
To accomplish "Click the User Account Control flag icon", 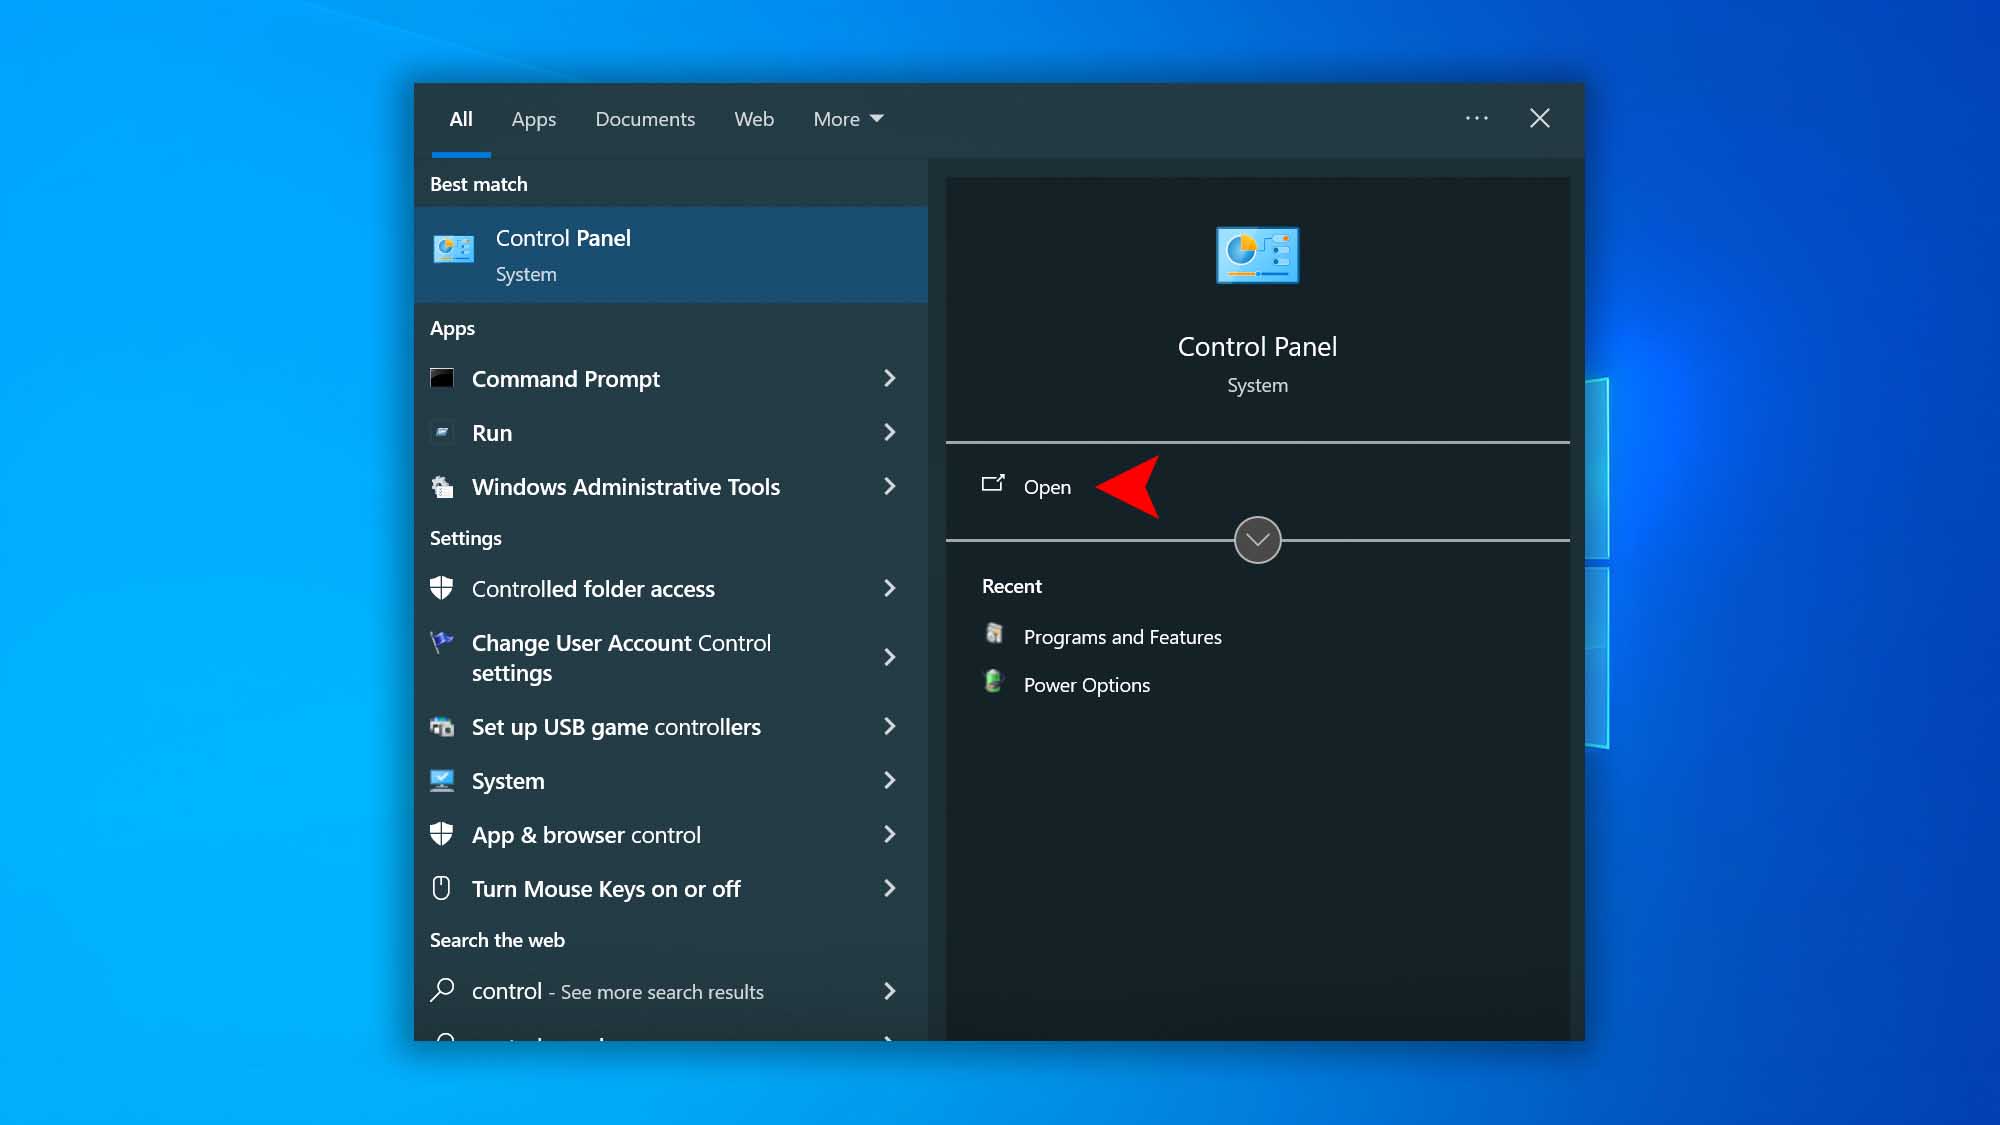I will click(x=441, y=642).
